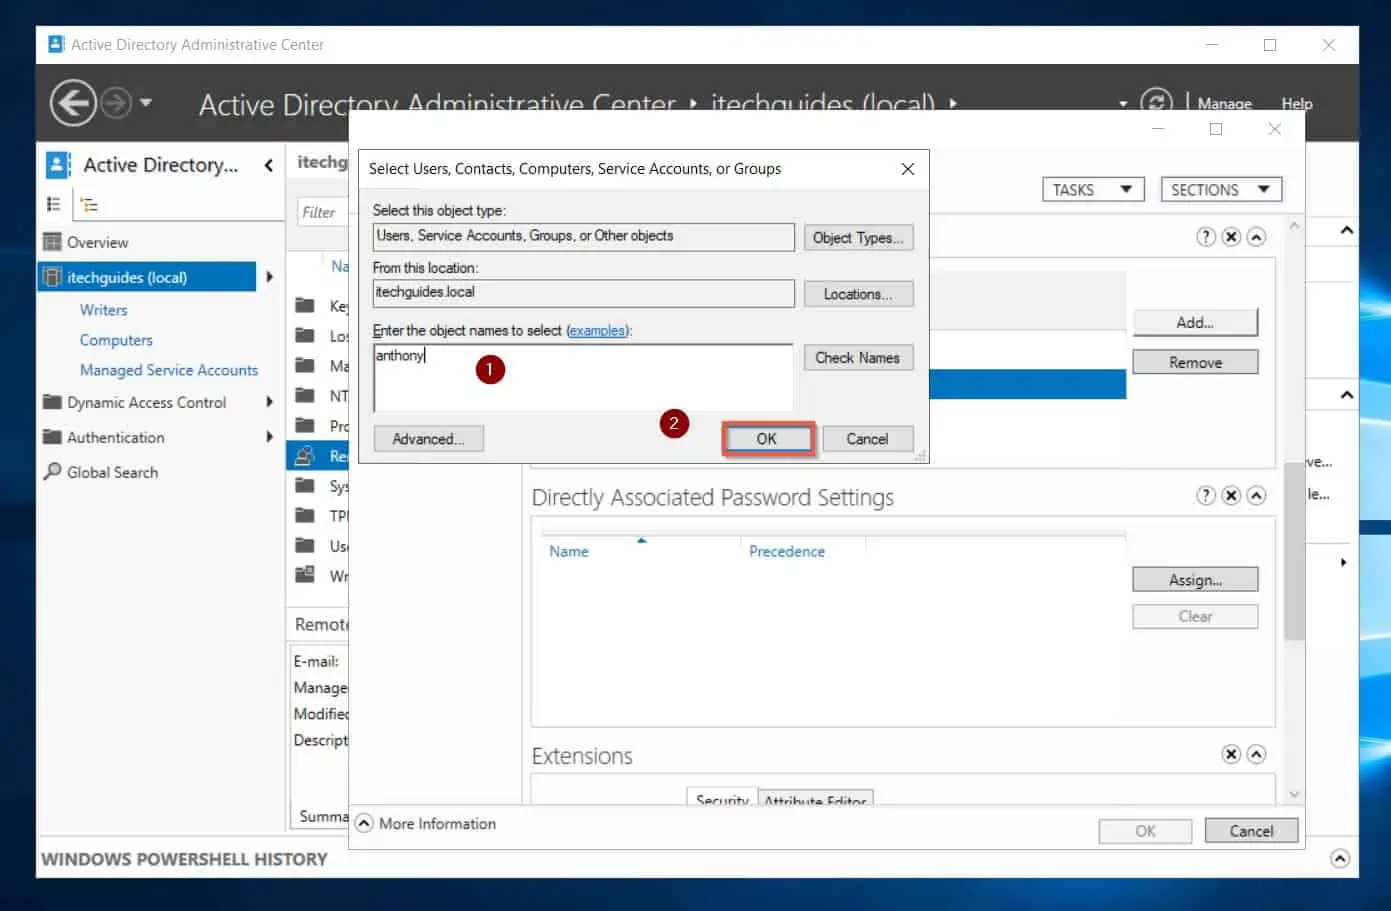Open help for the section with Add button

(x=1206, y=237)
